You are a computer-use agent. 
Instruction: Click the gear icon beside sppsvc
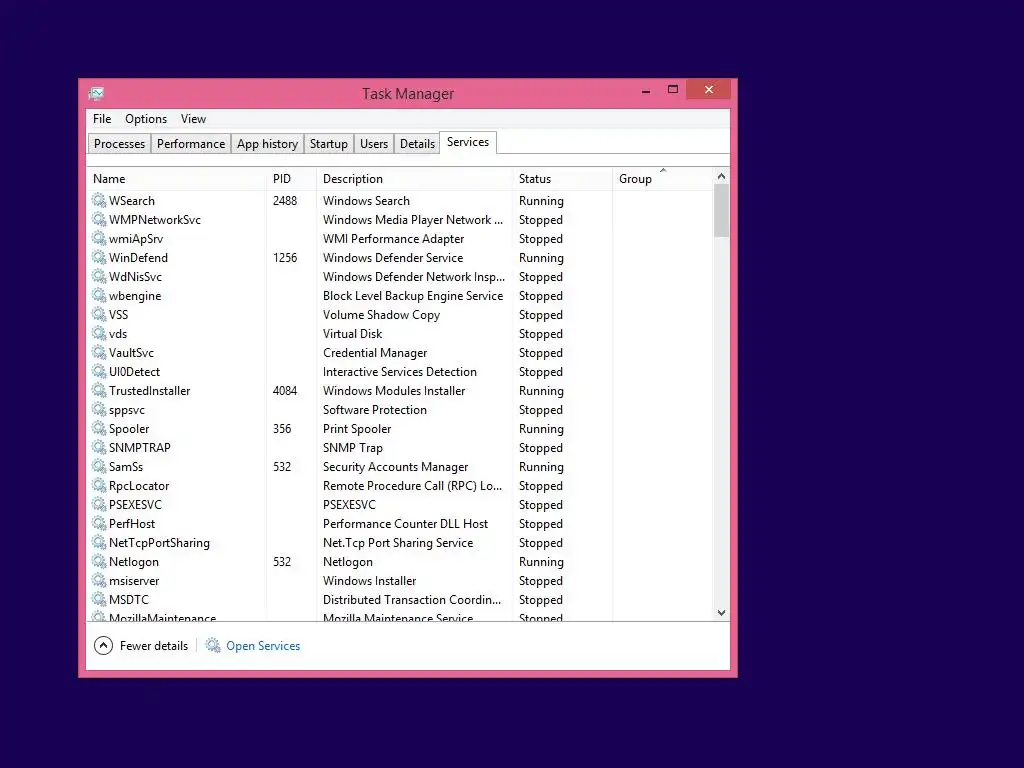[99, 409]
